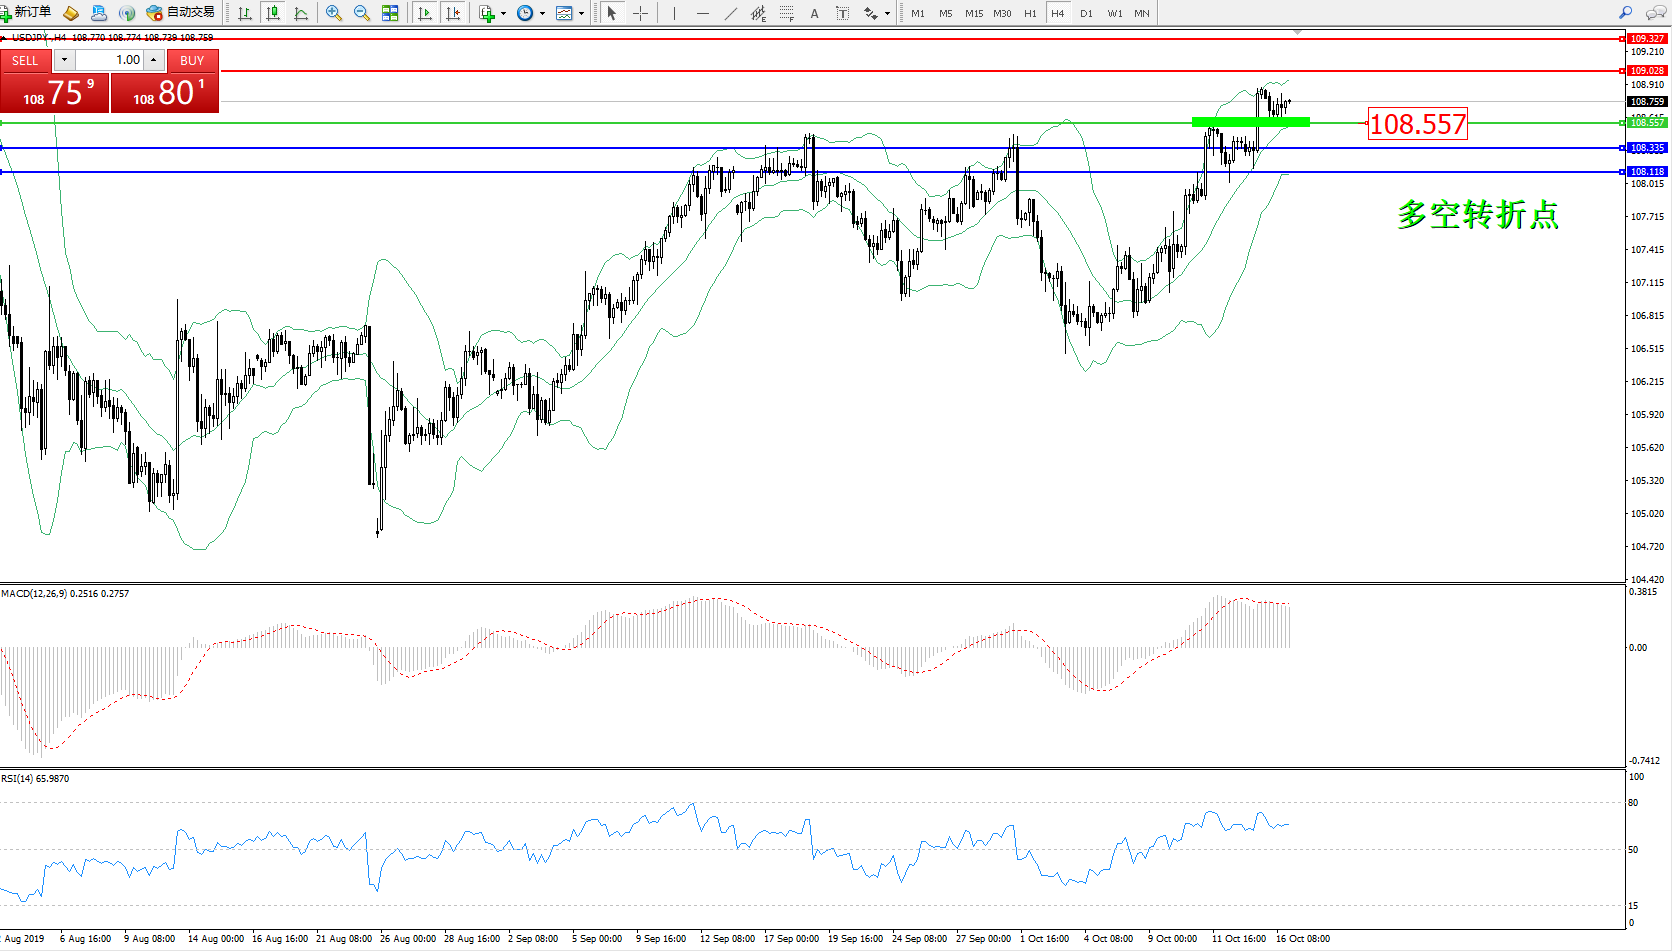Toggle the auto-scroll chart button
Viewport: 1672px width, 951px height.
click(425, 13)
